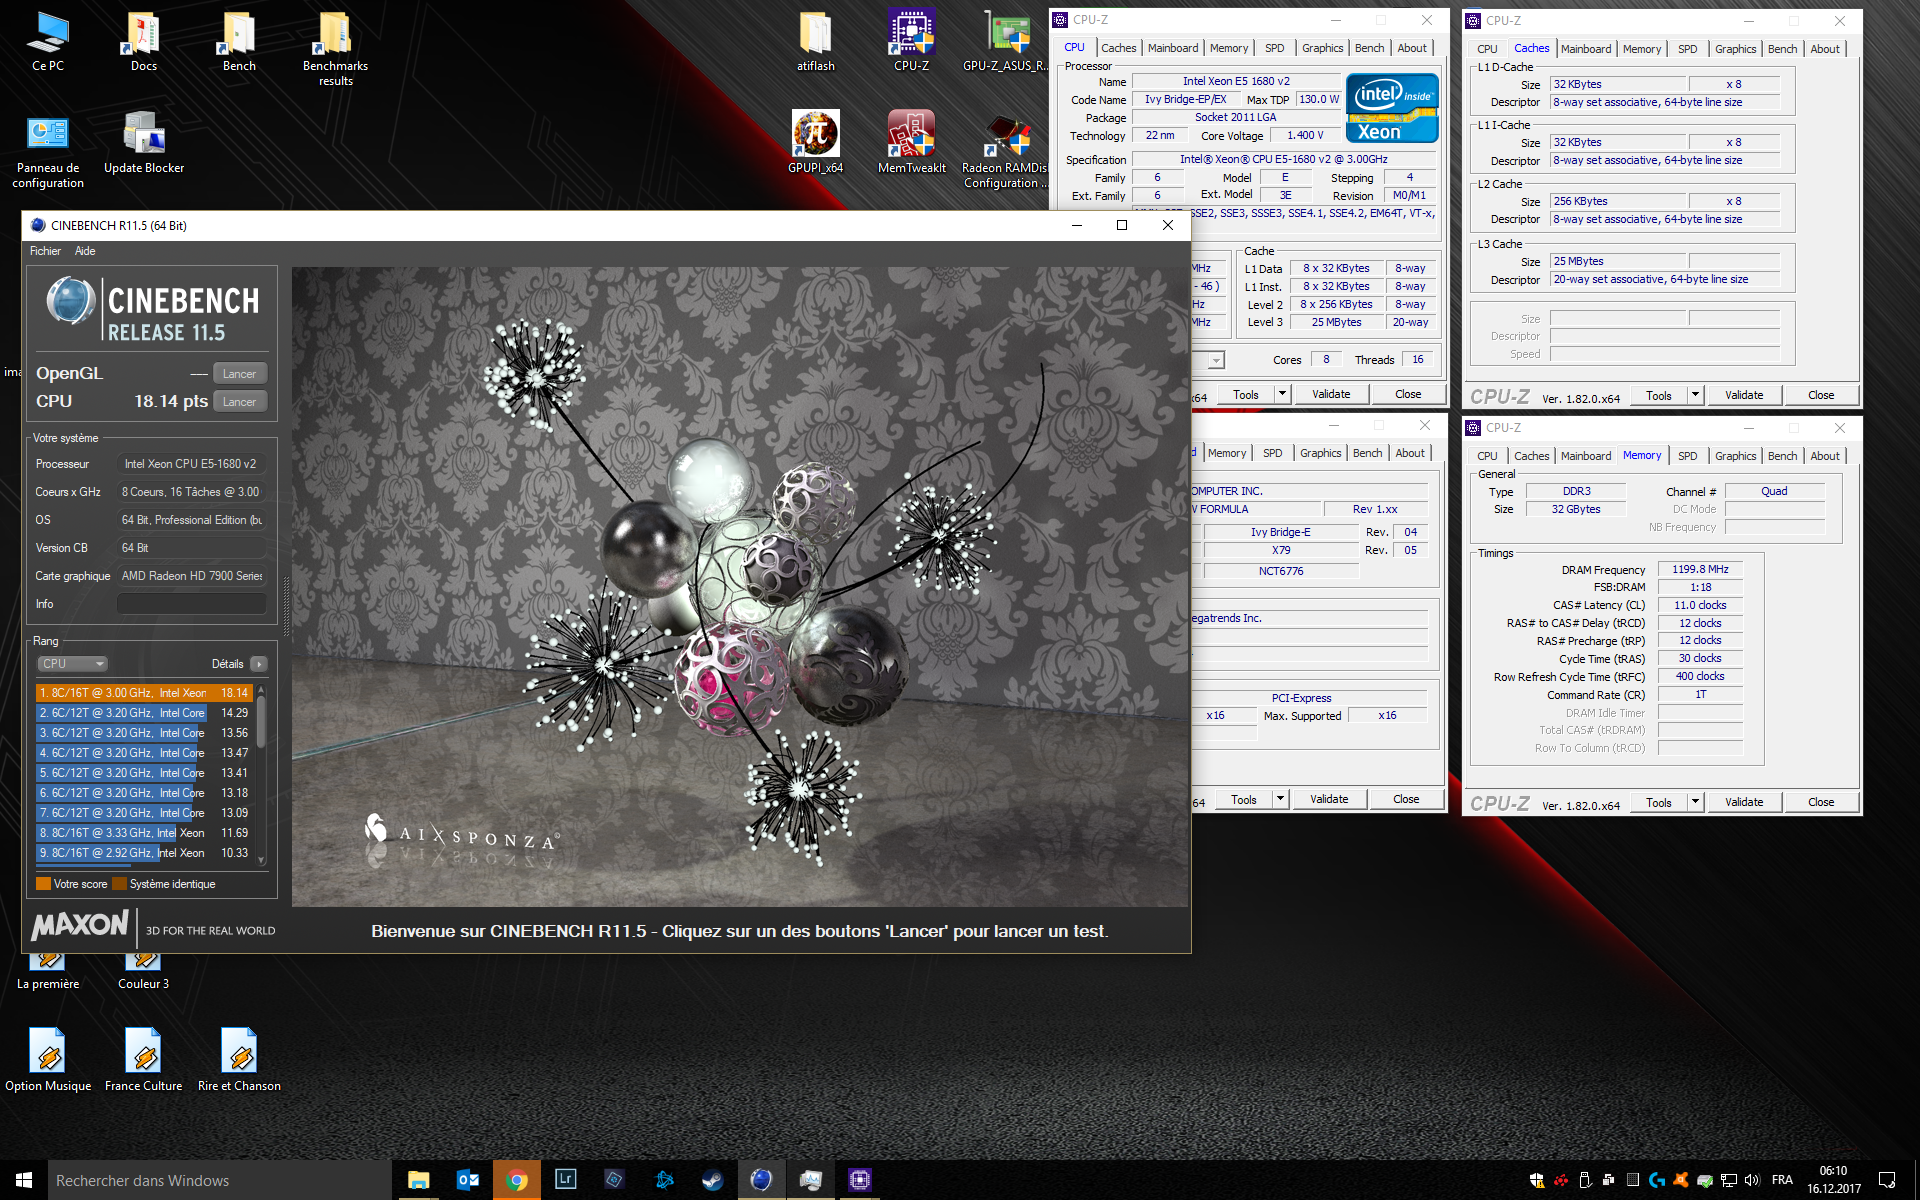The width and height of the screenshot is (1920, 1200).
Task: Click Close in top-right CPU-Z Caches window
Action: pos(1821,395)
